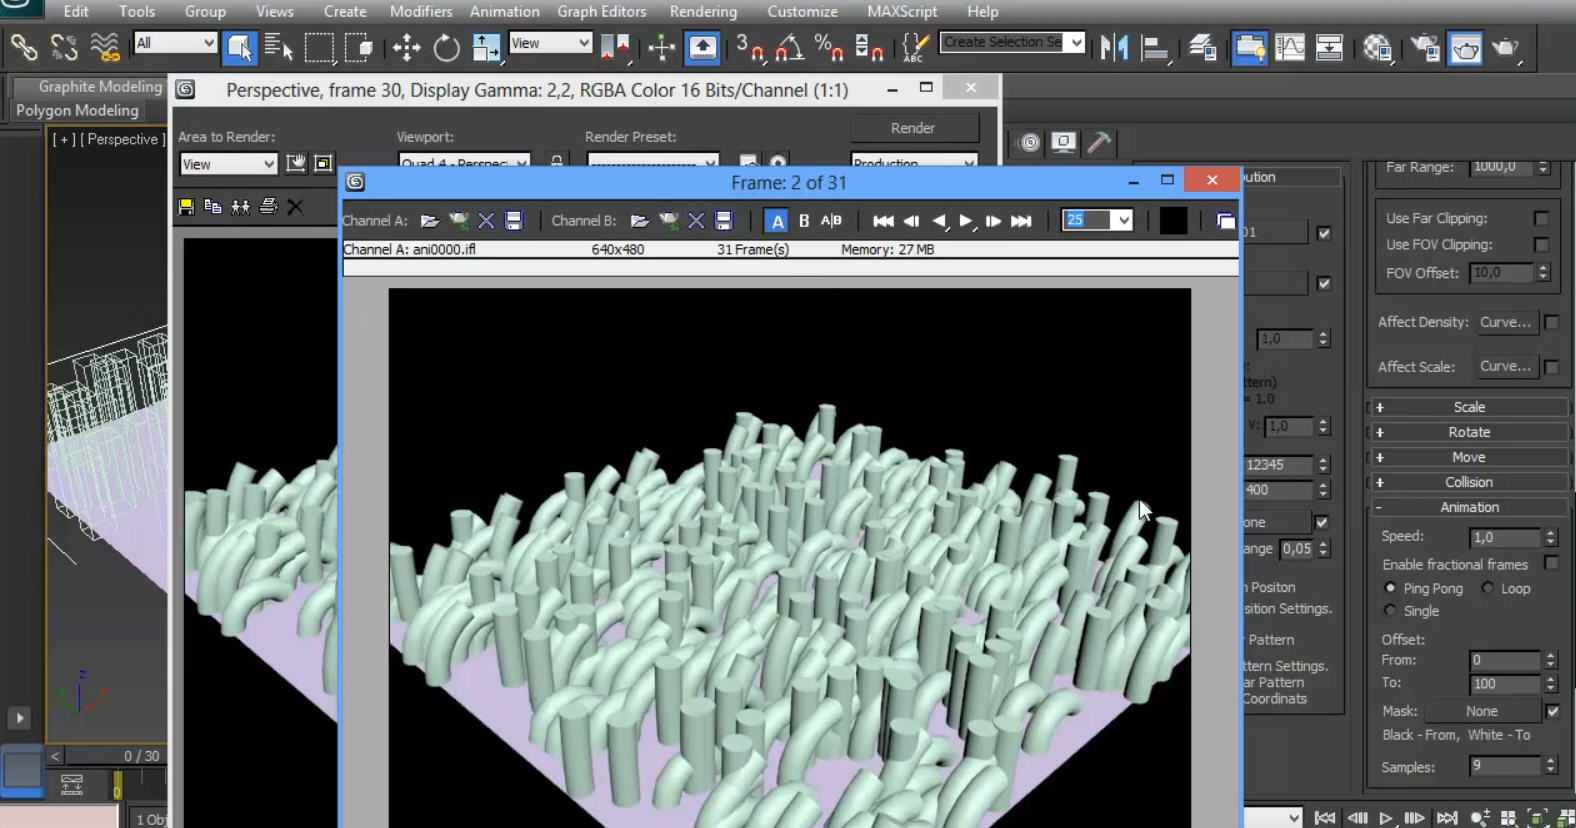Save Channel A image
The image size is (1576, 828).
point(513,221)
